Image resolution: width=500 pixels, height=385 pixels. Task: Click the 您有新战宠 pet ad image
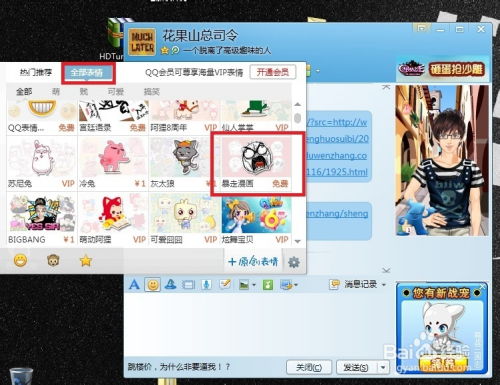pyautogui.click(x=442, y=328)
